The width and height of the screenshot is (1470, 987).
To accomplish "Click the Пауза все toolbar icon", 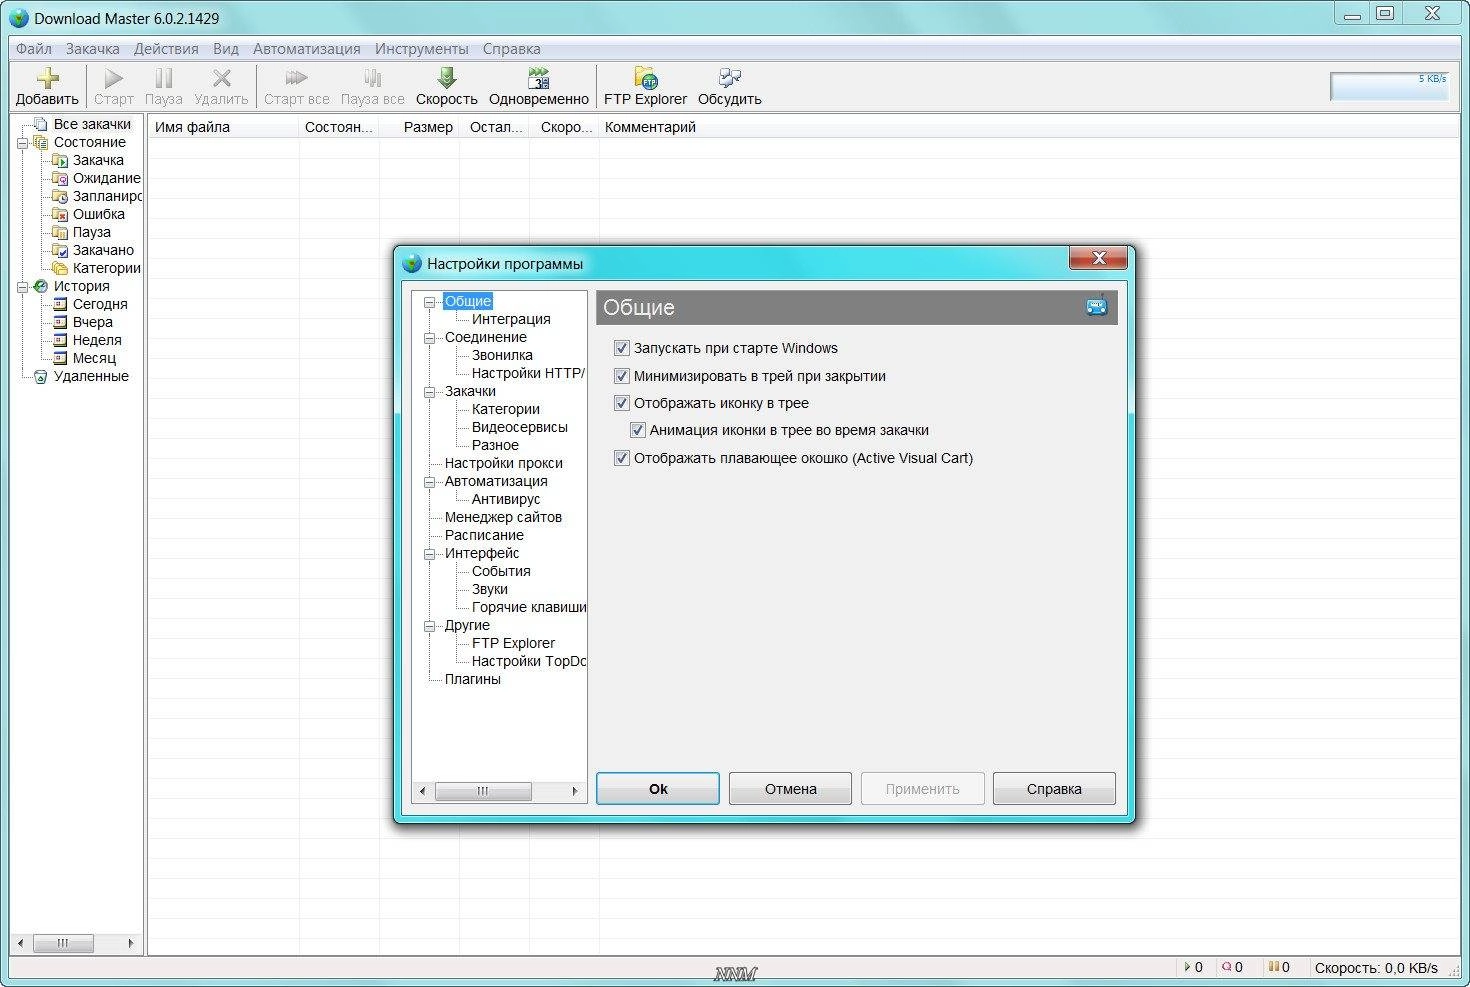I will point(372,78).
